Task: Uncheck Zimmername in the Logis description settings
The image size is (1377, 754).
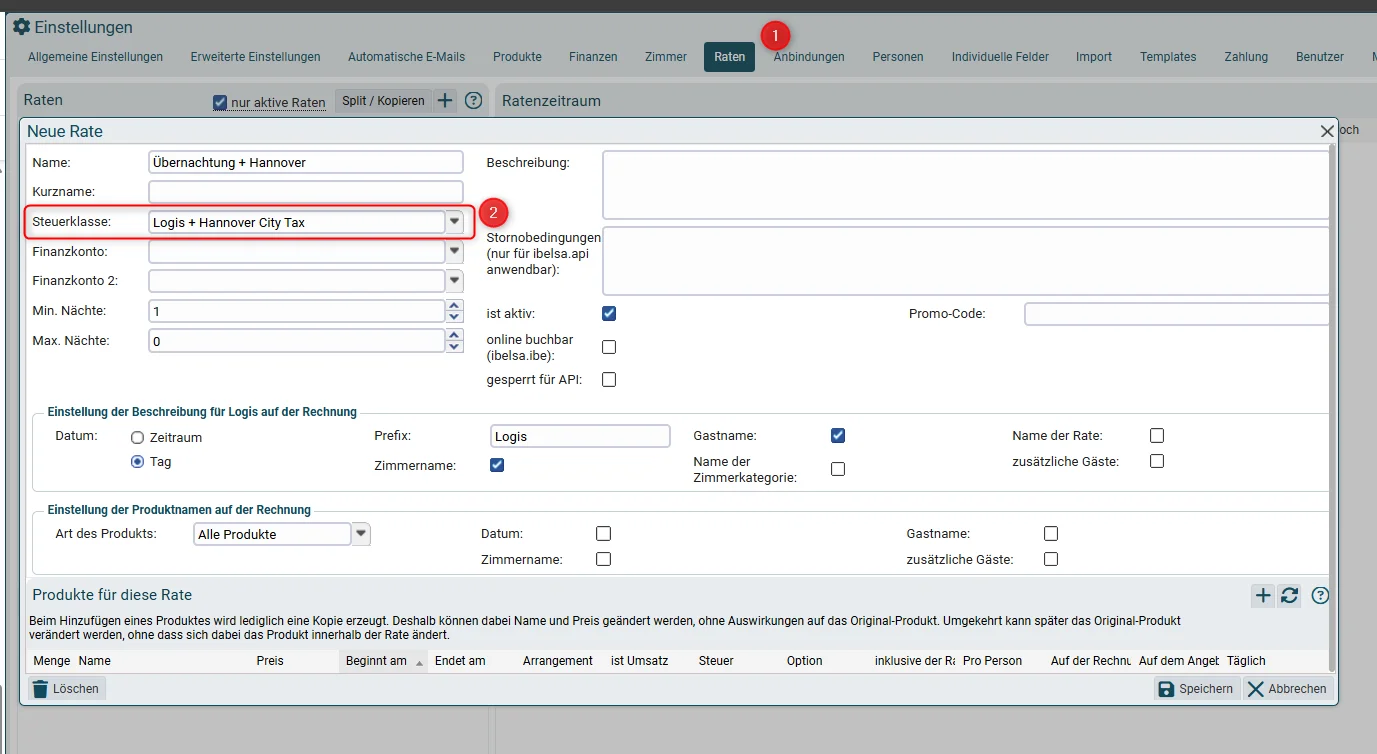Action: click(497, 465)
